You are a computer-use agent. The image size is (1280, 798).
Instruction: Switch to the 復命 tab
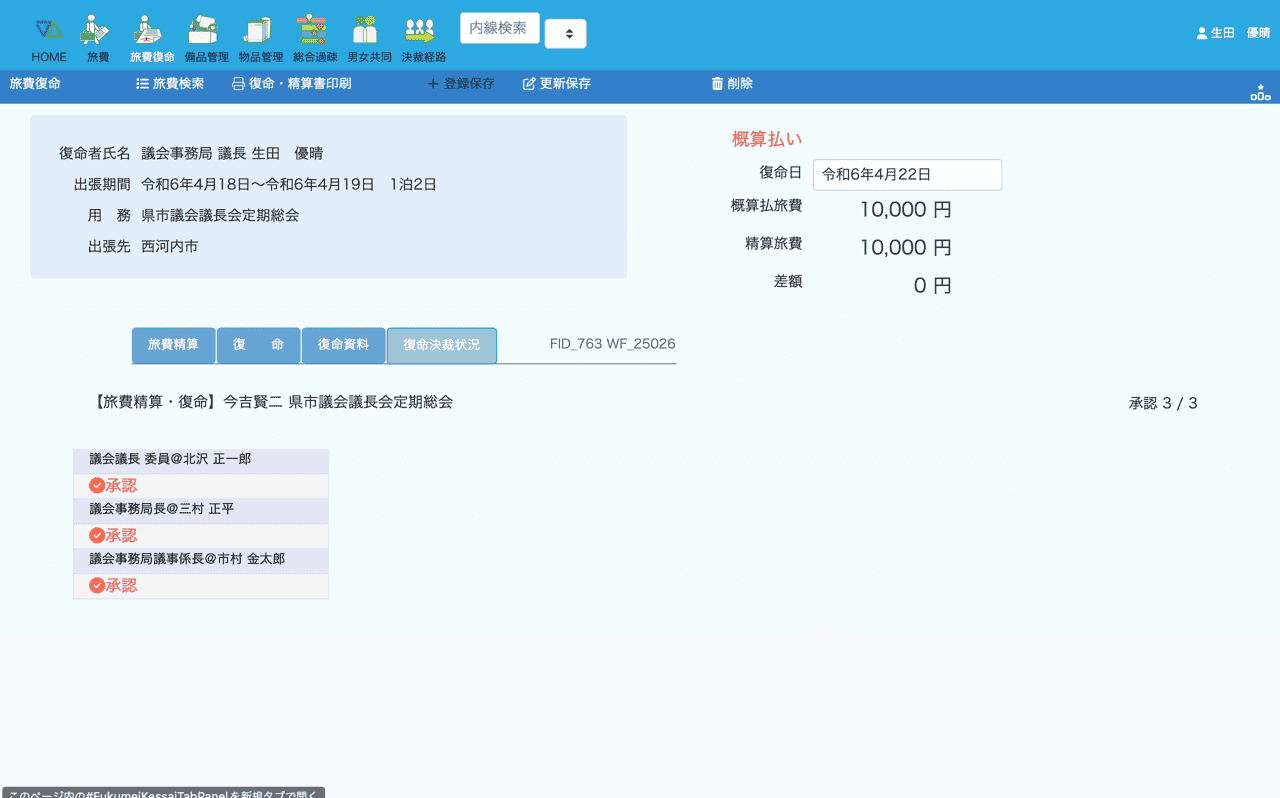pyautogui.click(x=258, y=345)
